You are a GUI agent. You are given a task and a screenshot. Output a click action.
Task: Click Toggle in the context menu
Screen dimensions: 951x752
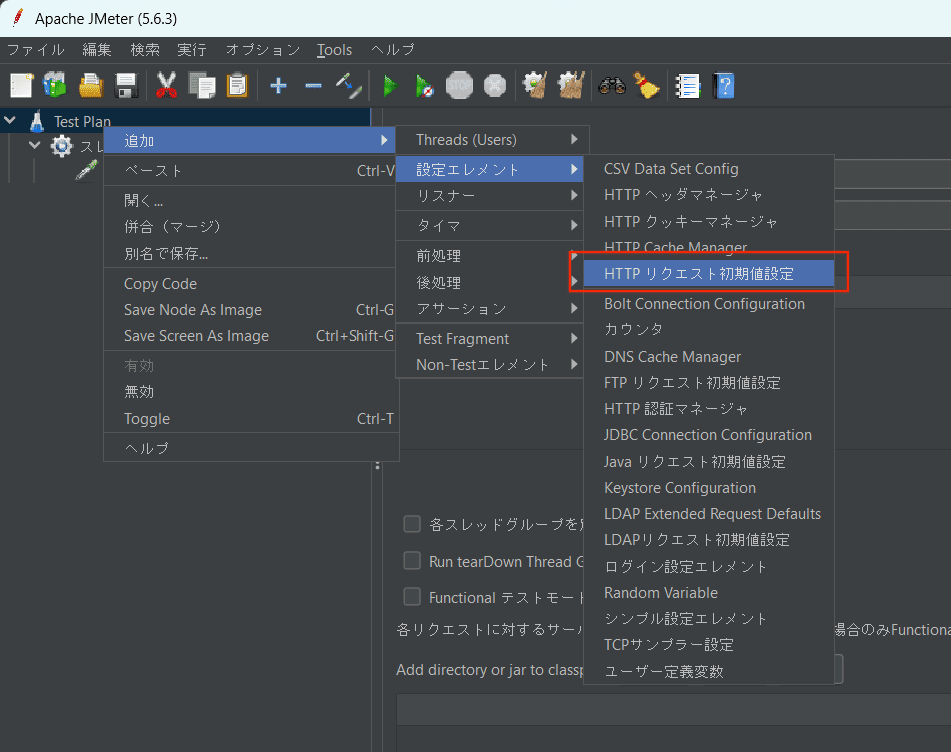pos(251,419)
